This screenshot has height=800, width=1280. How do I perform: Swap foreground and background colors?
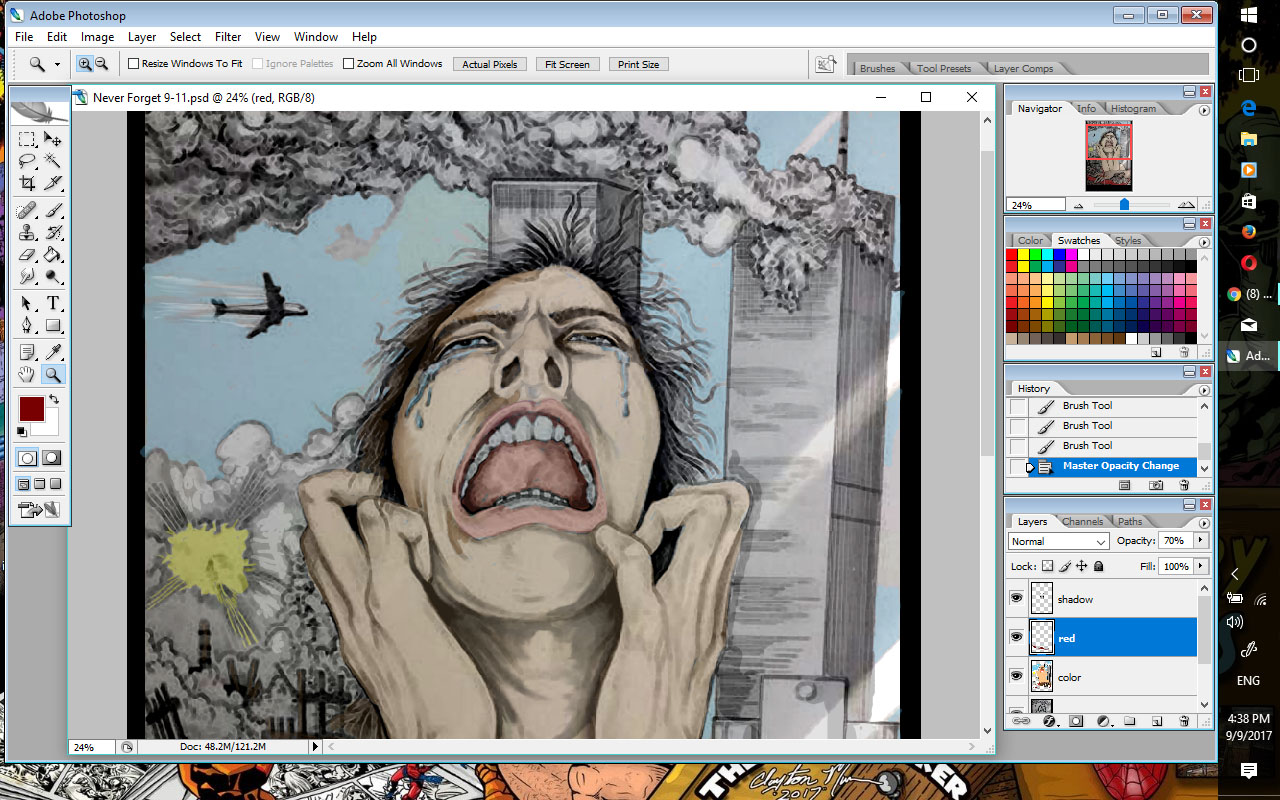coord(53,399)
